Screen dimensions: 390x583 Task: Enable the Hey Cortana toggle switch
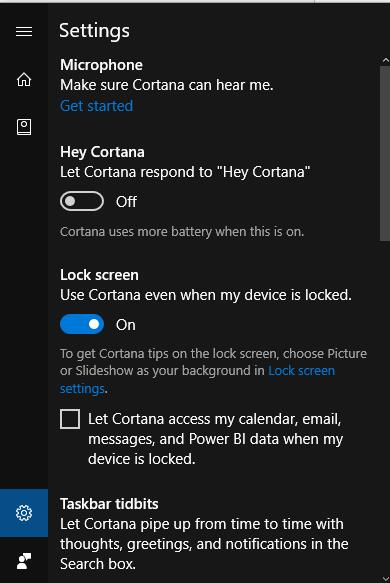[x=82, y=201]
